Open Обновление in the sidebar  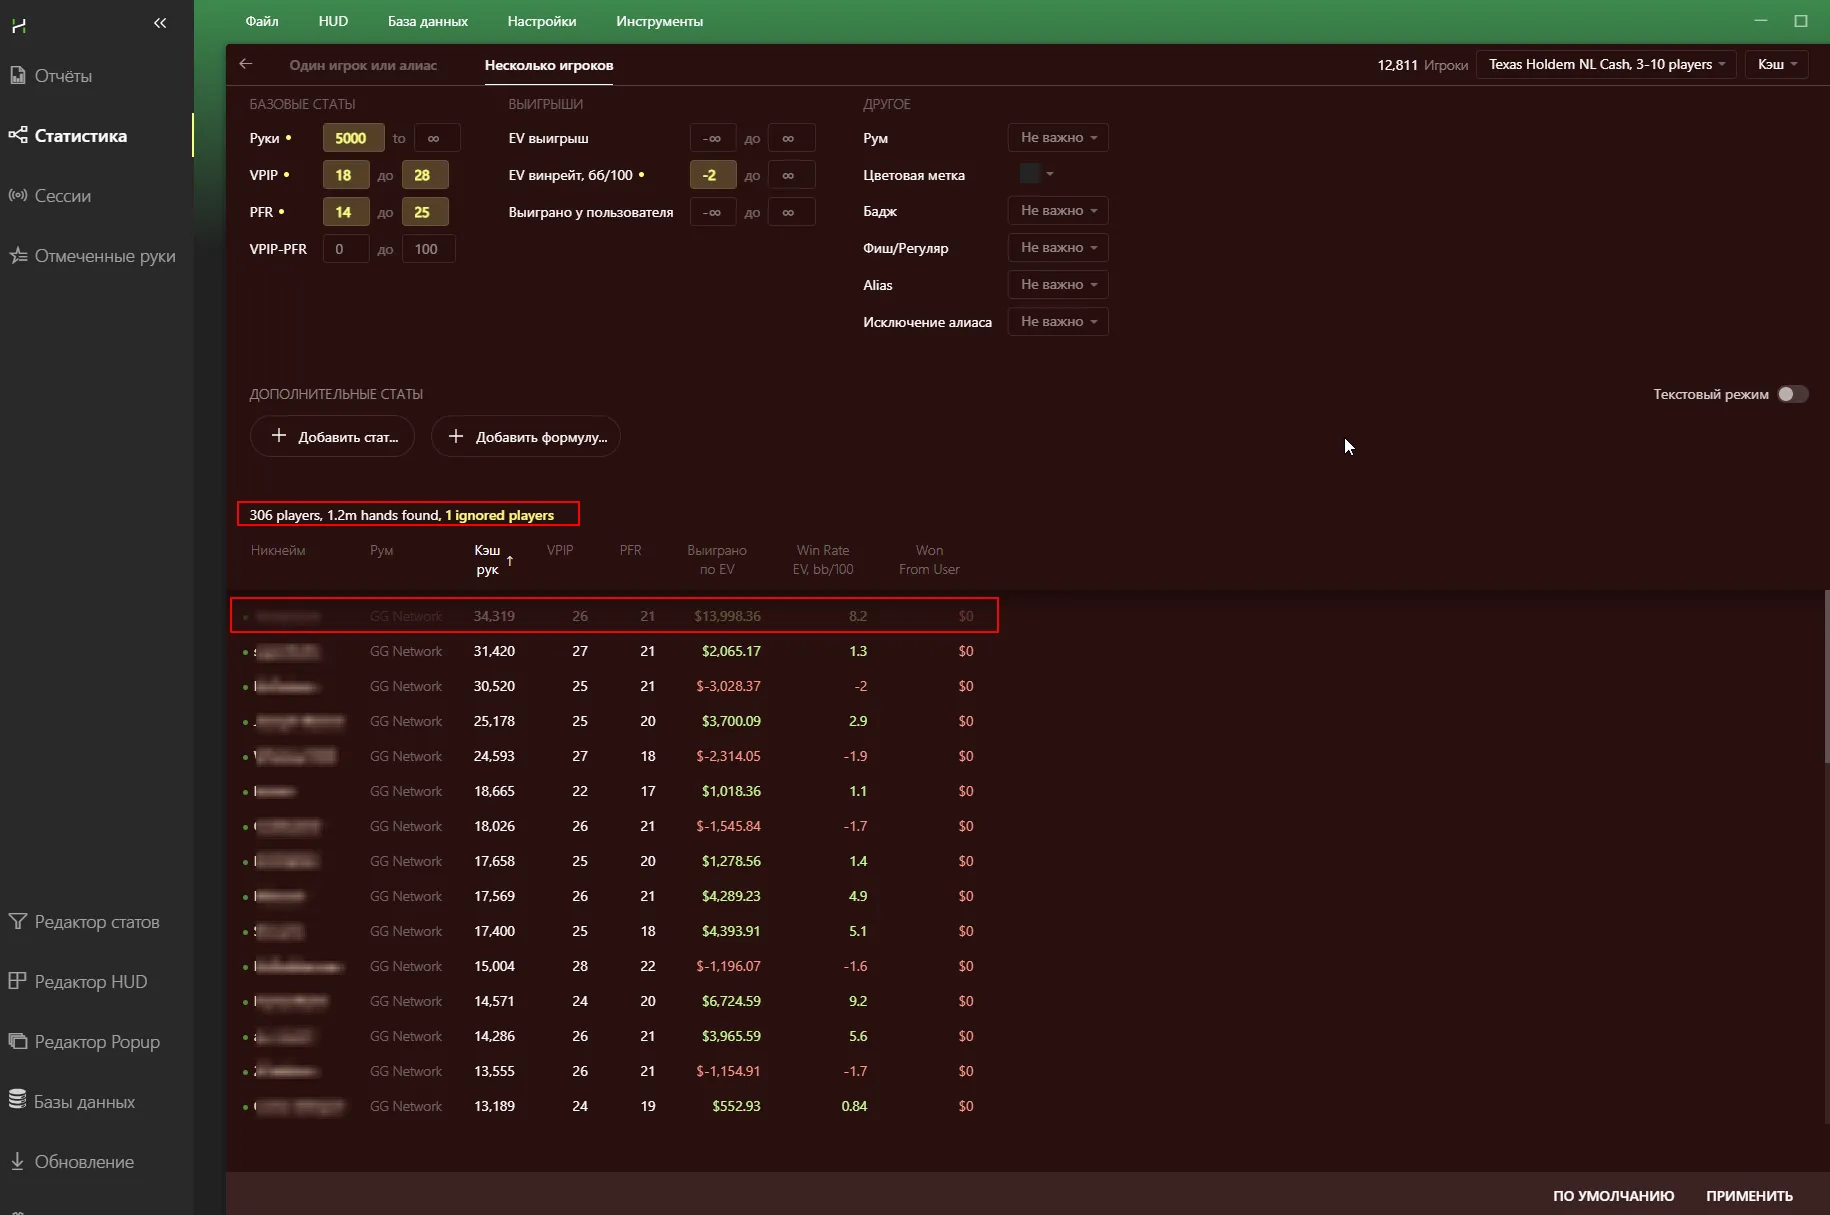point(84,1162)
